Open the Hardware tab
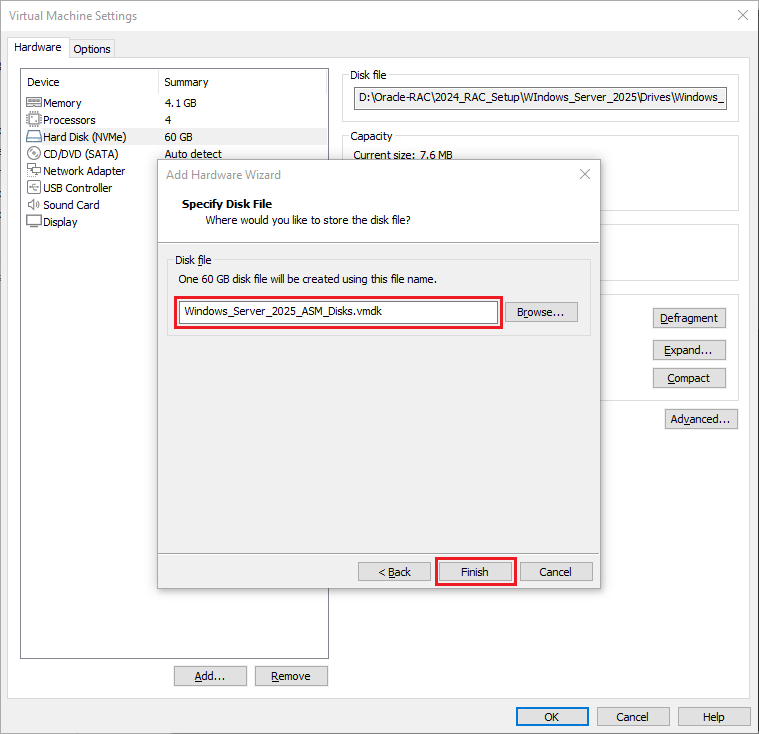The width and height of the screenshot is (759, 734). coord(38,48)
